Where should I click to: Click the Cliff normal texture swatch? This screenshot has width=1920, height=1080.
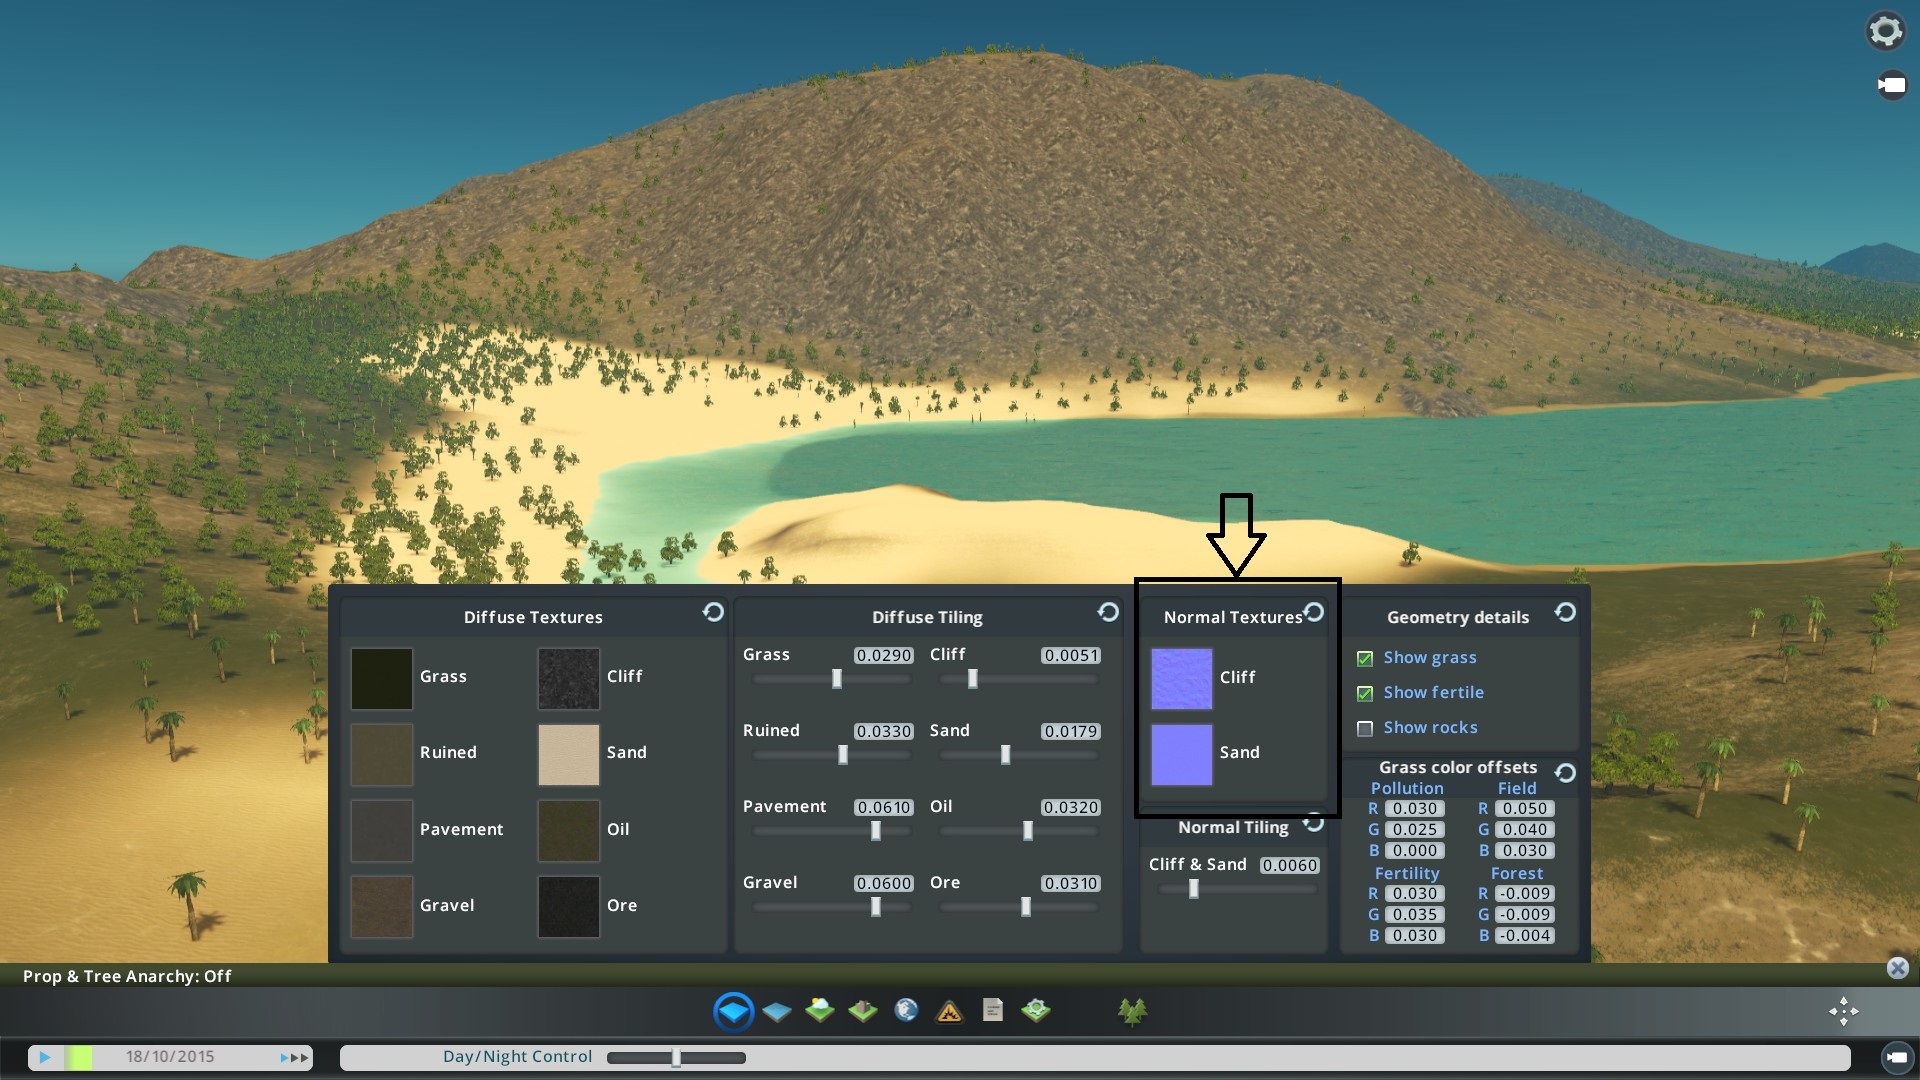pyautogui.click(x=1180, y=677)
